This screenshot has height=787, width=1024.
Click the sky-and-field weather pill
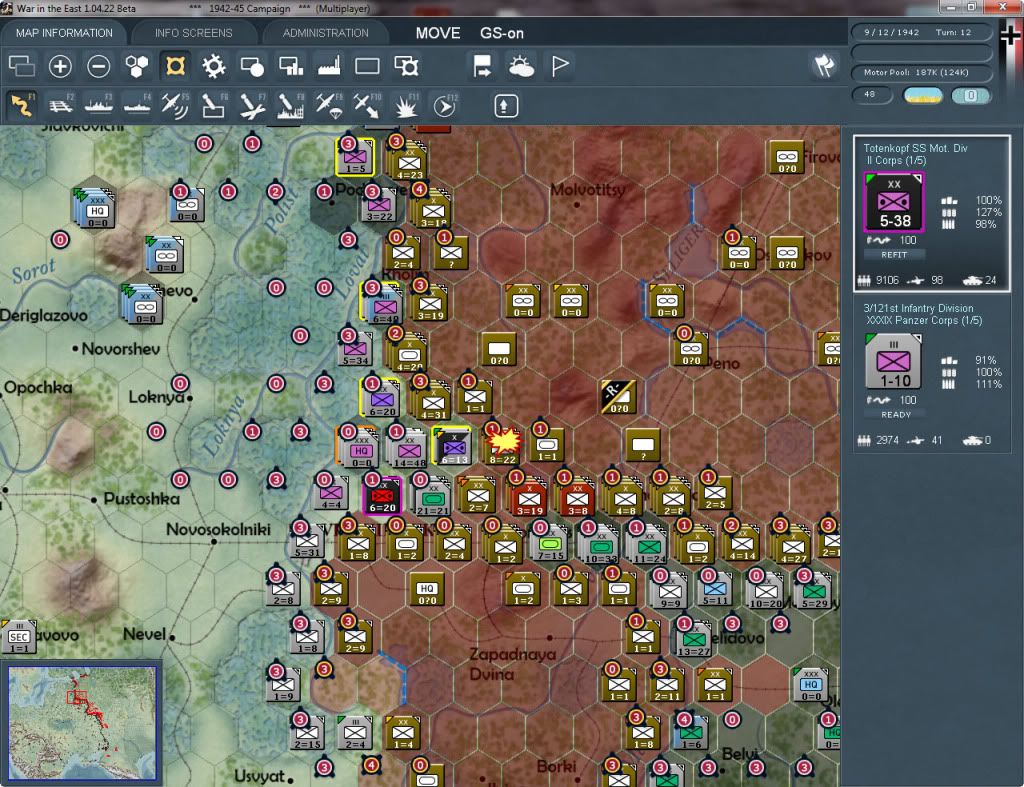pos(922,95)
